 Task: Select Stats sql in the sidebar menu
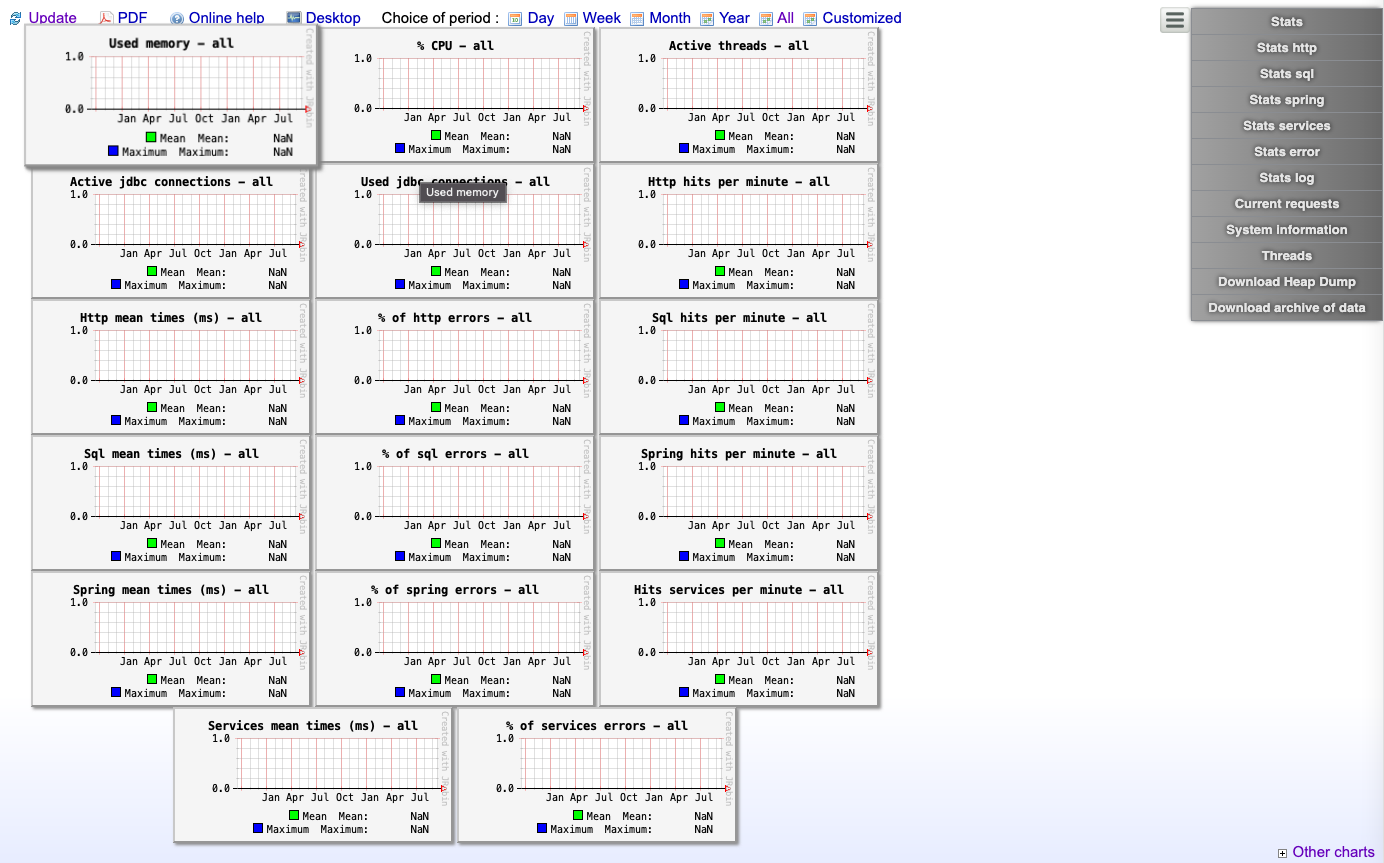coord(1286,73)
